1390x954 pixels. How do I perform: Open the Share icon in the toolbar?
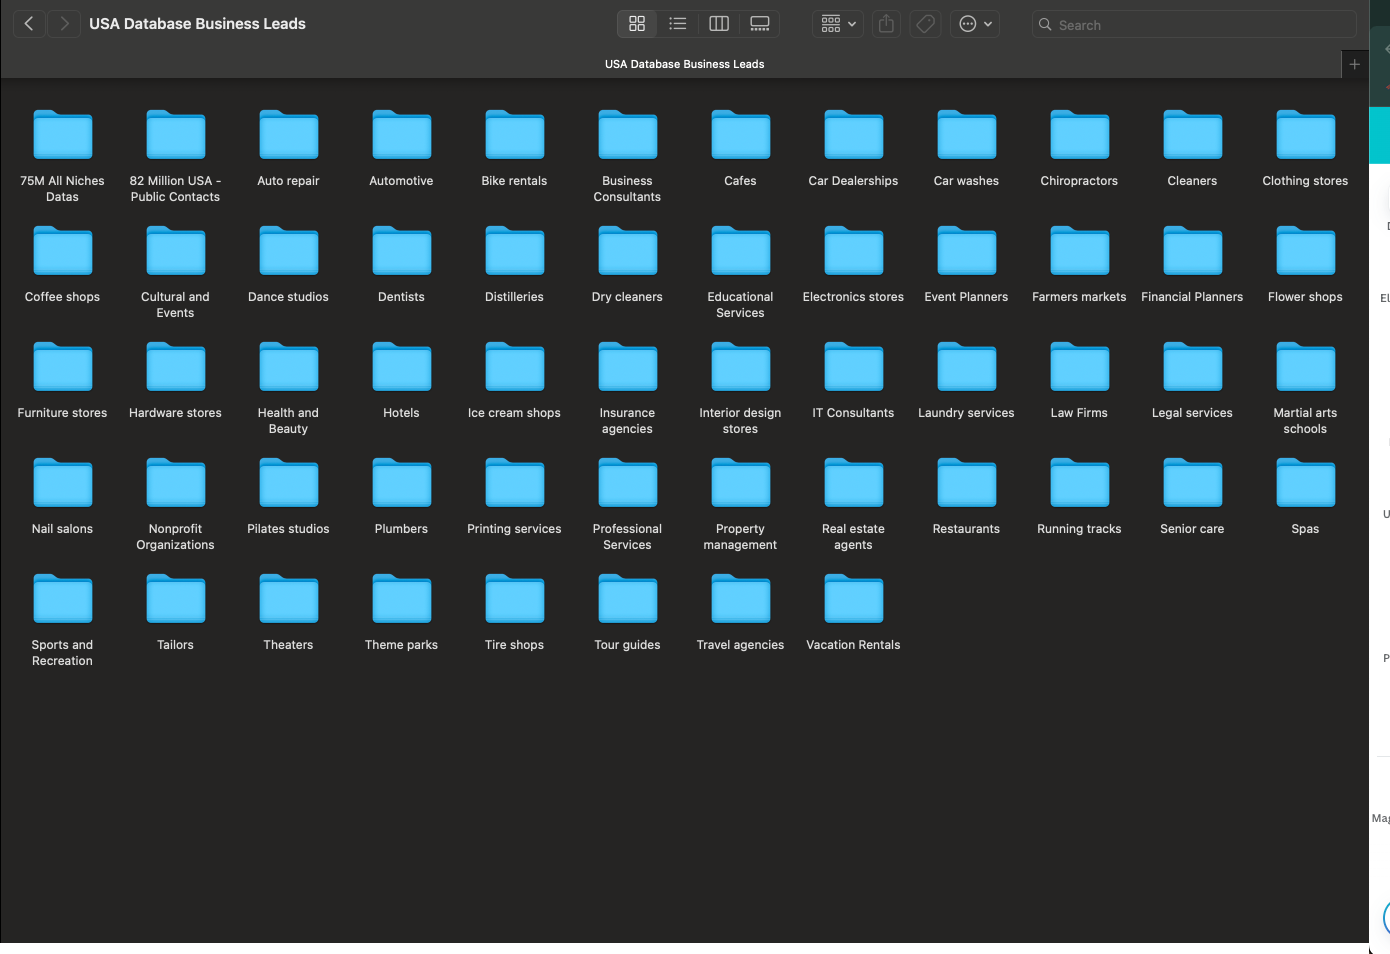click(885, 23)
